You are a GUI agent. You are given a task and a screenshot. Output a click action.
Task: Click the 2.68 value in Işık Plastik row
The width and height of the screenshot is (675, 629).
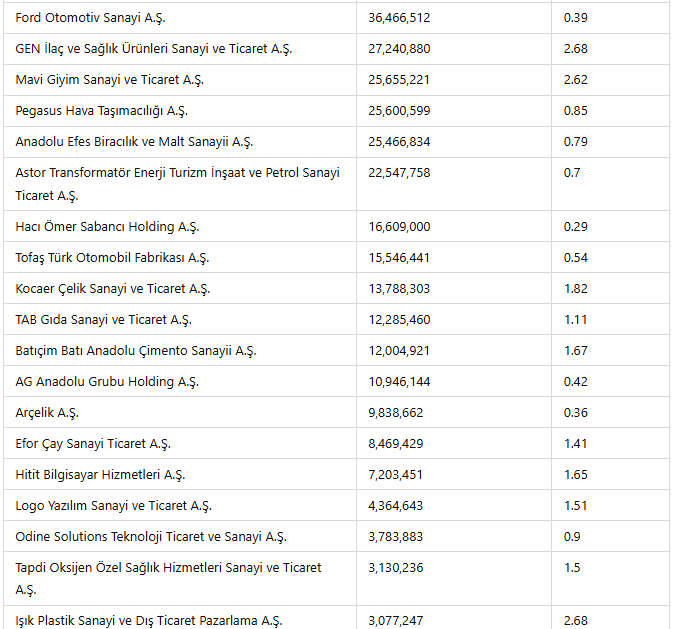576,620
